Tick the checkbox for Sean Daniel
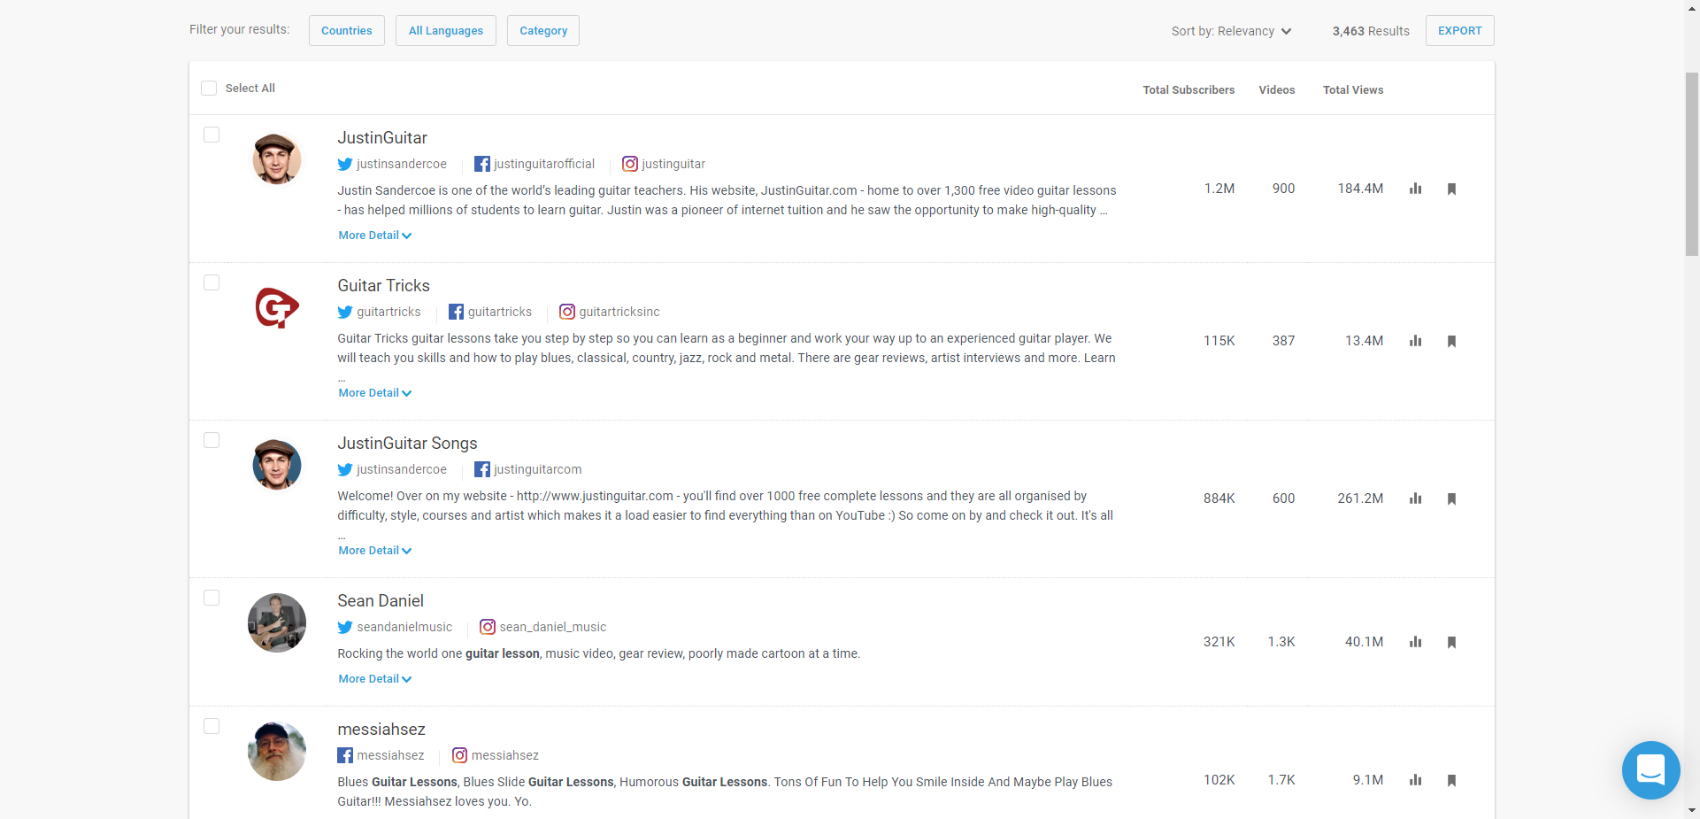 [211, 598]
